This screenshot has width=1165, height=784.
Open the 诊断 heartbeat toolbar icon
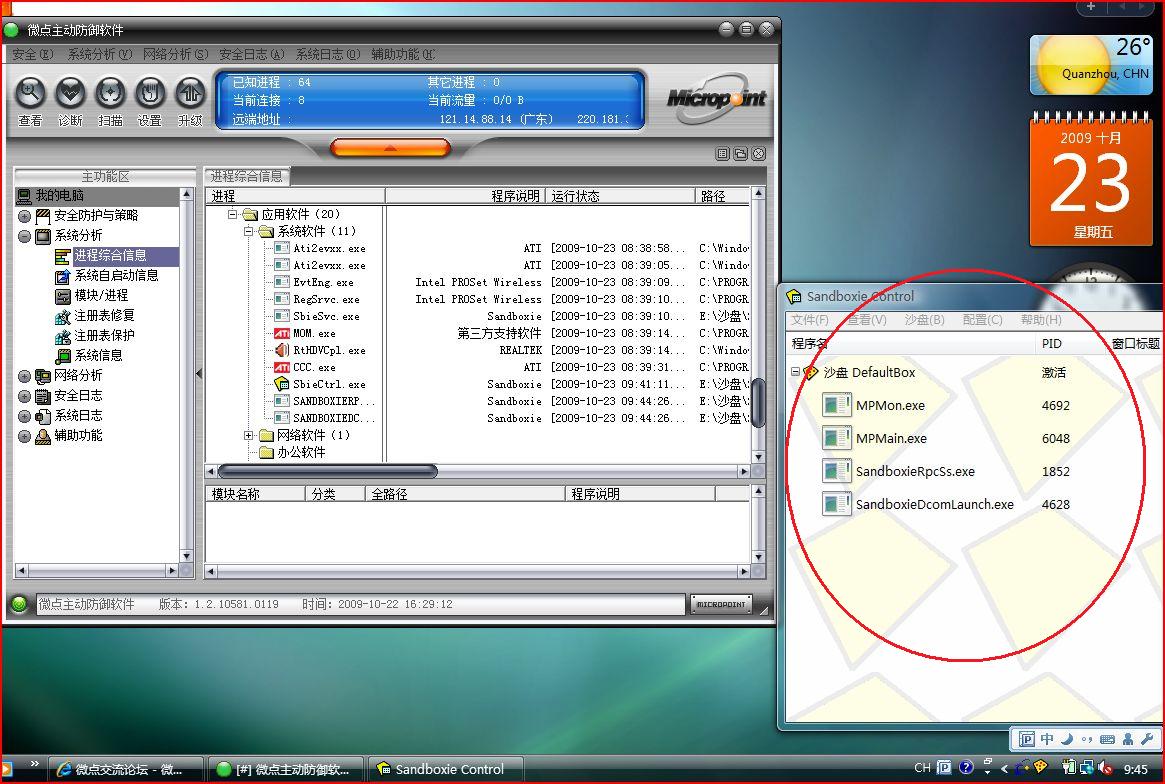(x=71, y=94)
